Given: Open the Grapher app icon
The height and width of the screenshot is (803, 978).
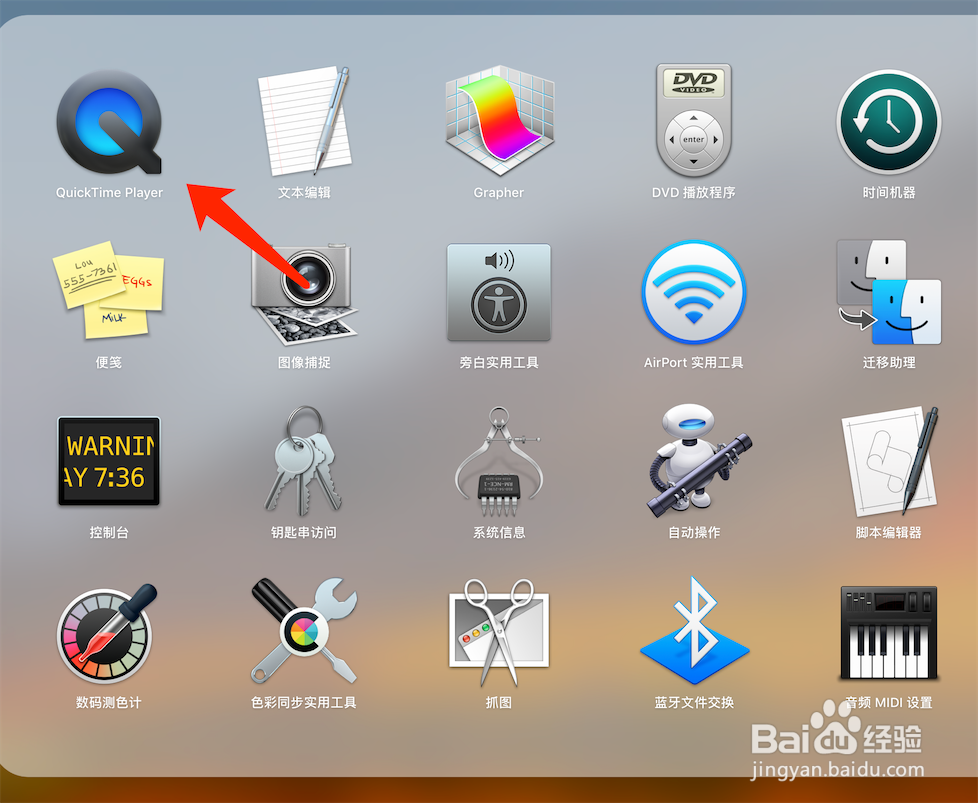Looking at the screenshot, I should pos(499,120).
